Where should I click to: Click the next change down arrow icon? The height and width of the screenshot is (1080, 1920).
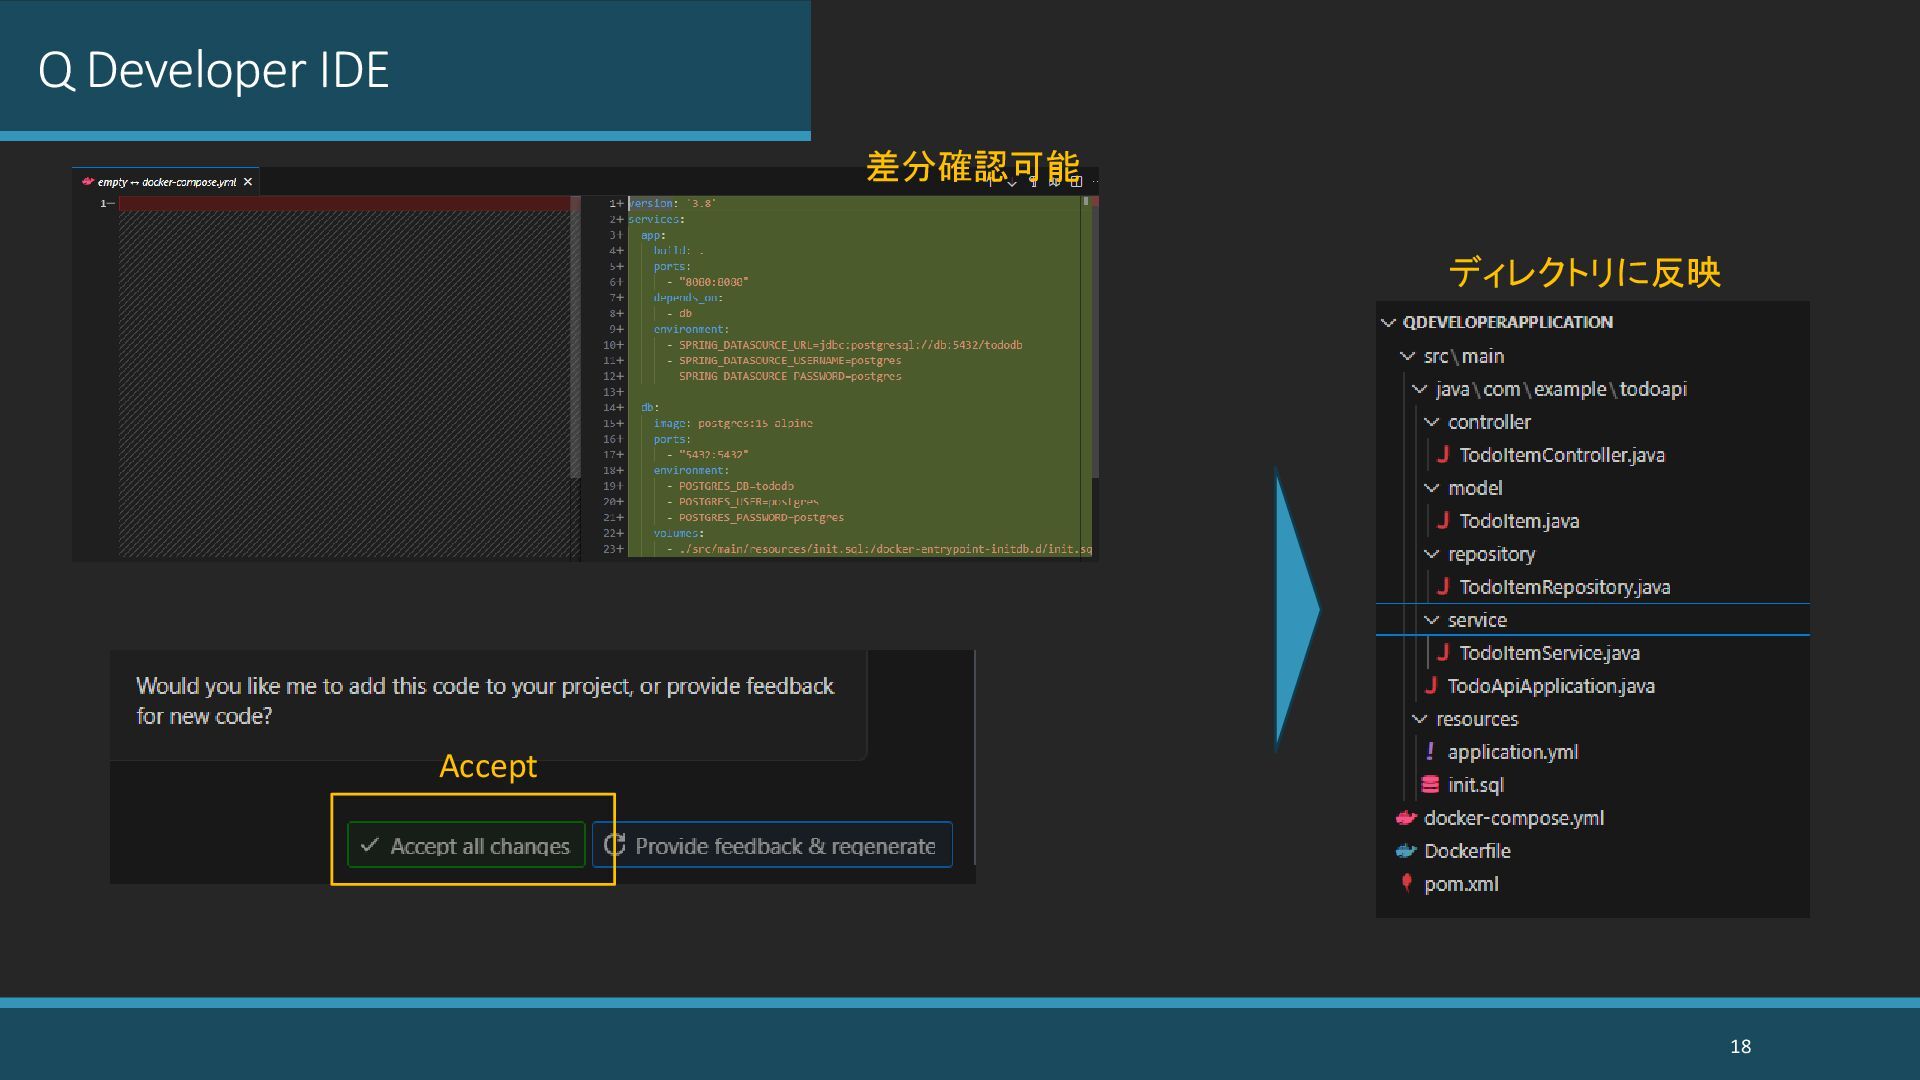pyautogui.click(x=1012, y=183)
